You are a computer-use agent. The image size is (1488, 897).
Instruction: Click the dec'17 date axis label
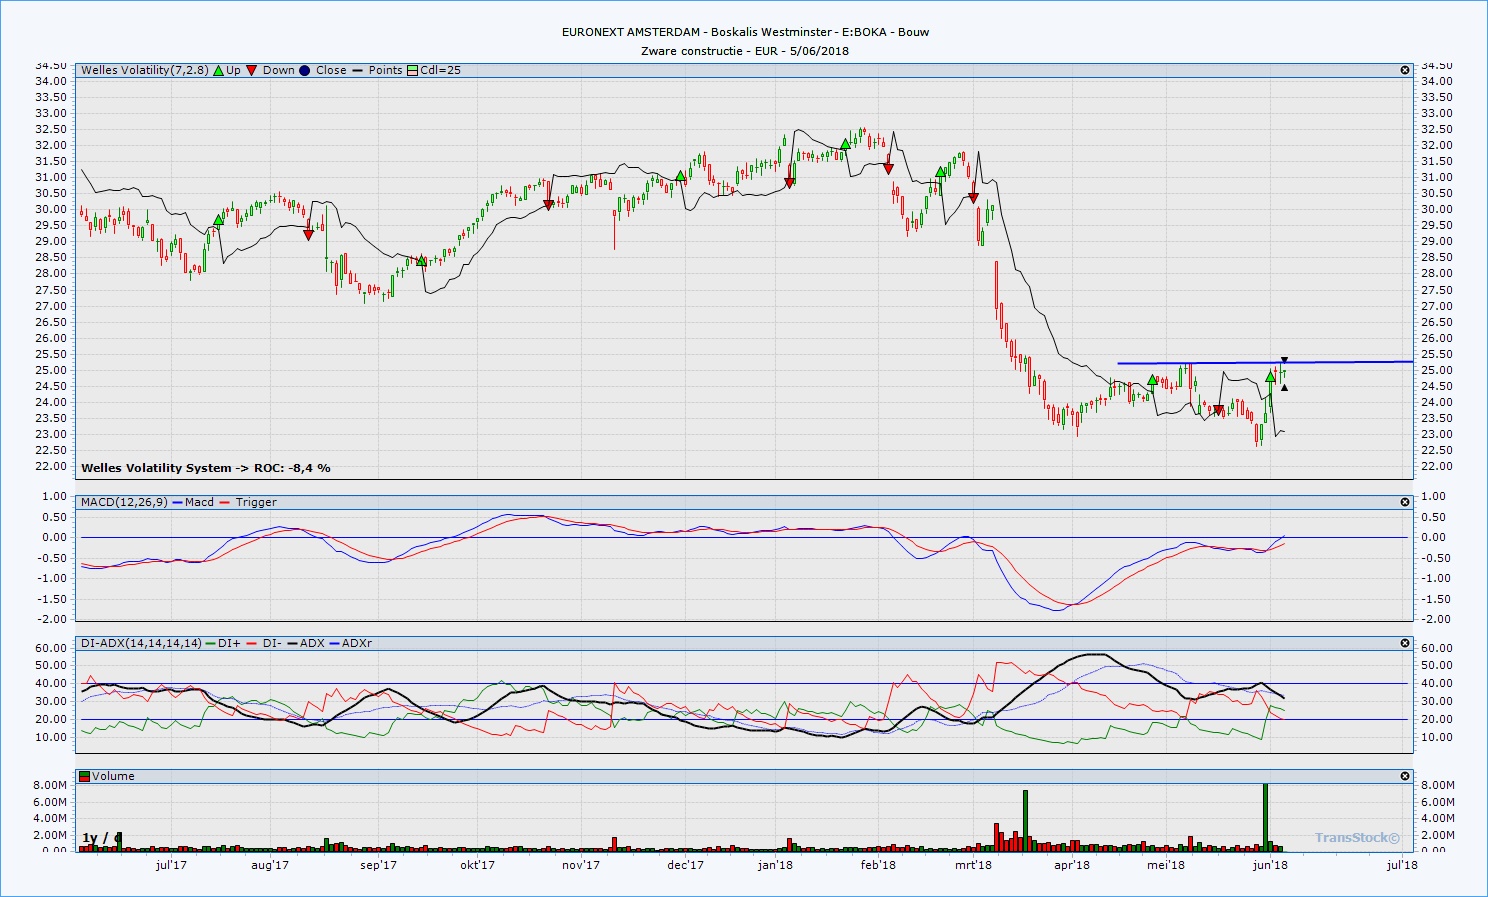pyautogui.click(x=685, y=865)
